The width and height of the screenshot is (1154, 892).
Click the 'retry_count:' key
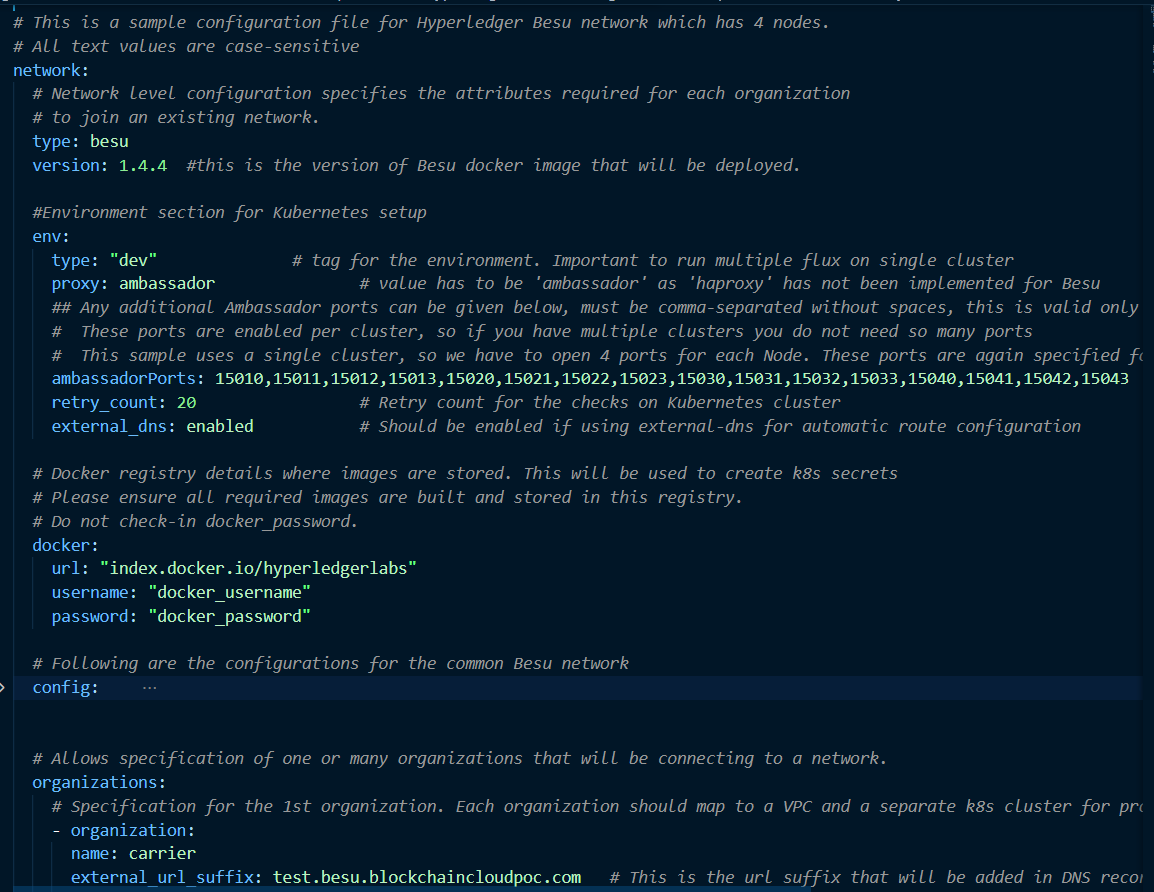109,403
